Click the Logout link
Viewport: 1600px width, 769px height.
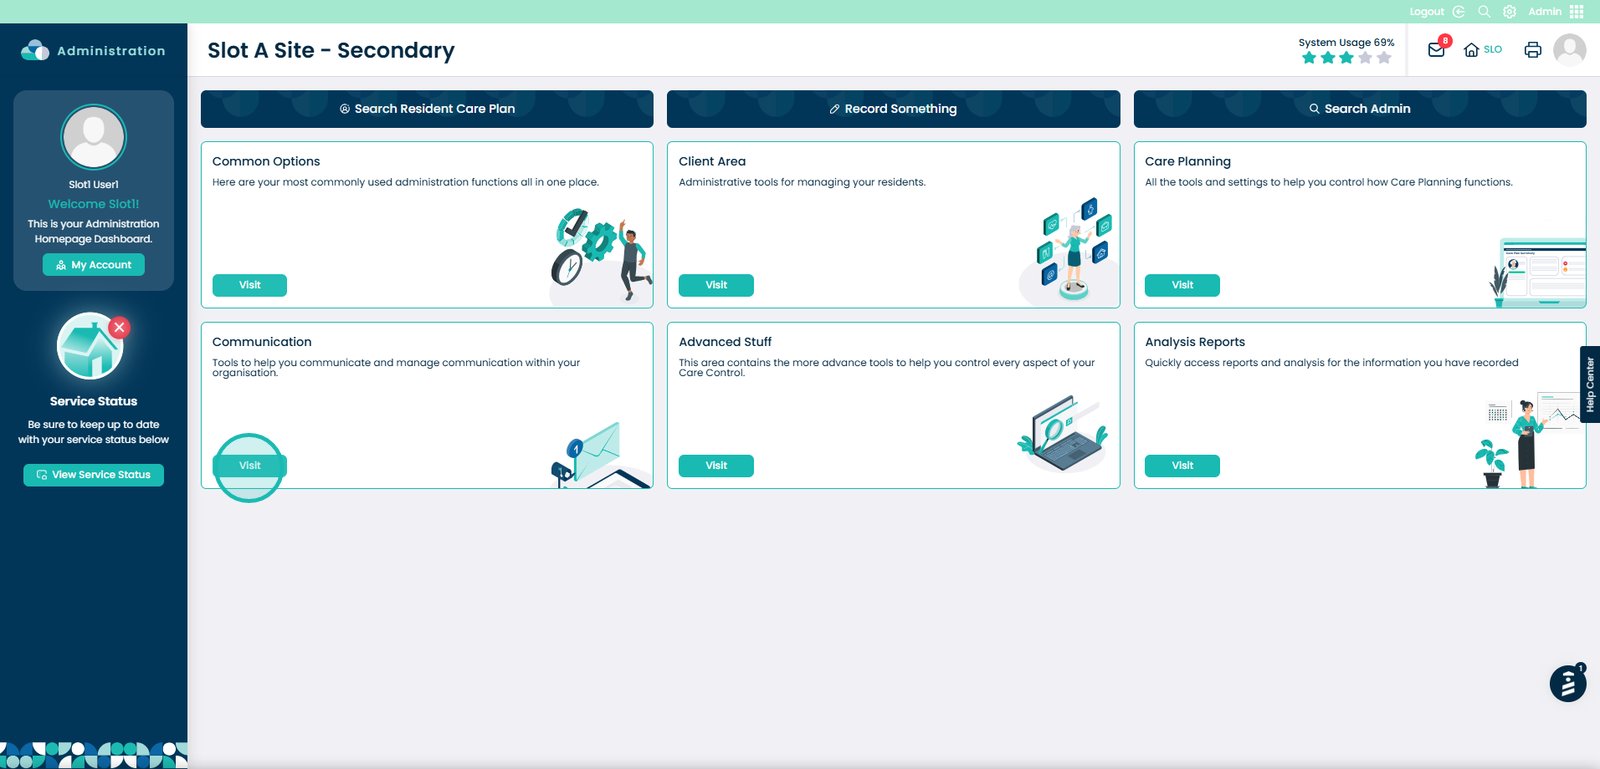[x=1427, y=12]
